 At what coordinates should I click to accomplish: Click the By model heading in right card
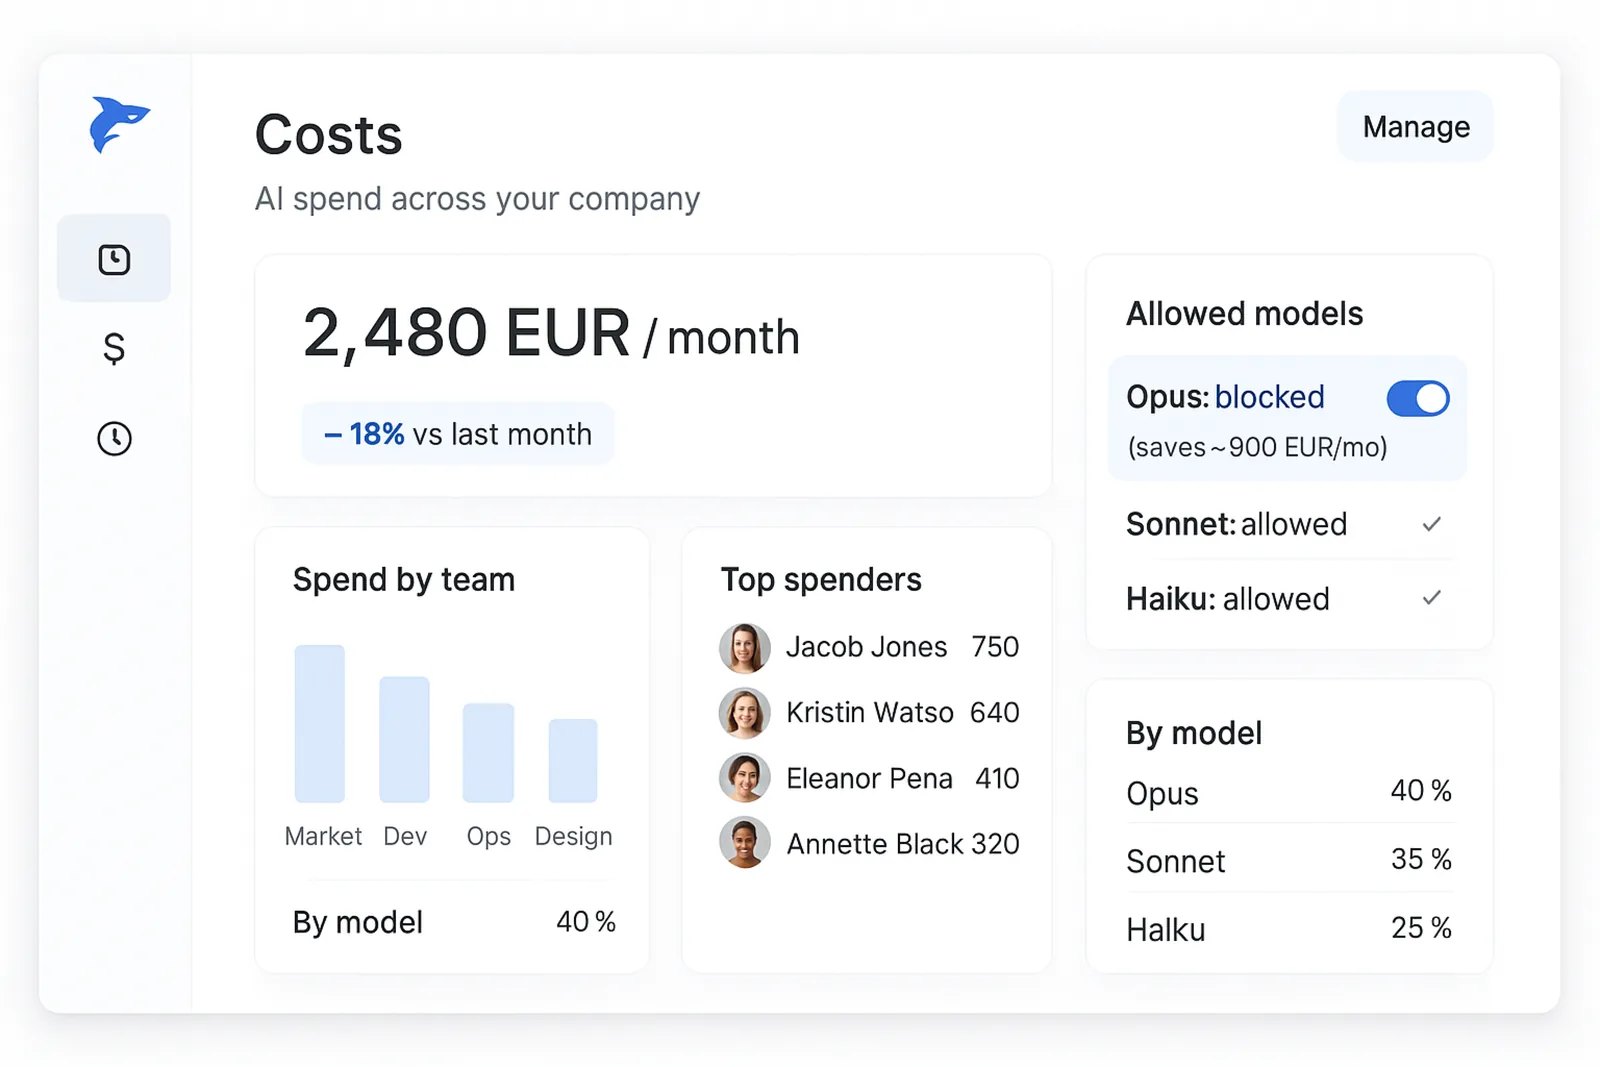(x=1194, y=733)
